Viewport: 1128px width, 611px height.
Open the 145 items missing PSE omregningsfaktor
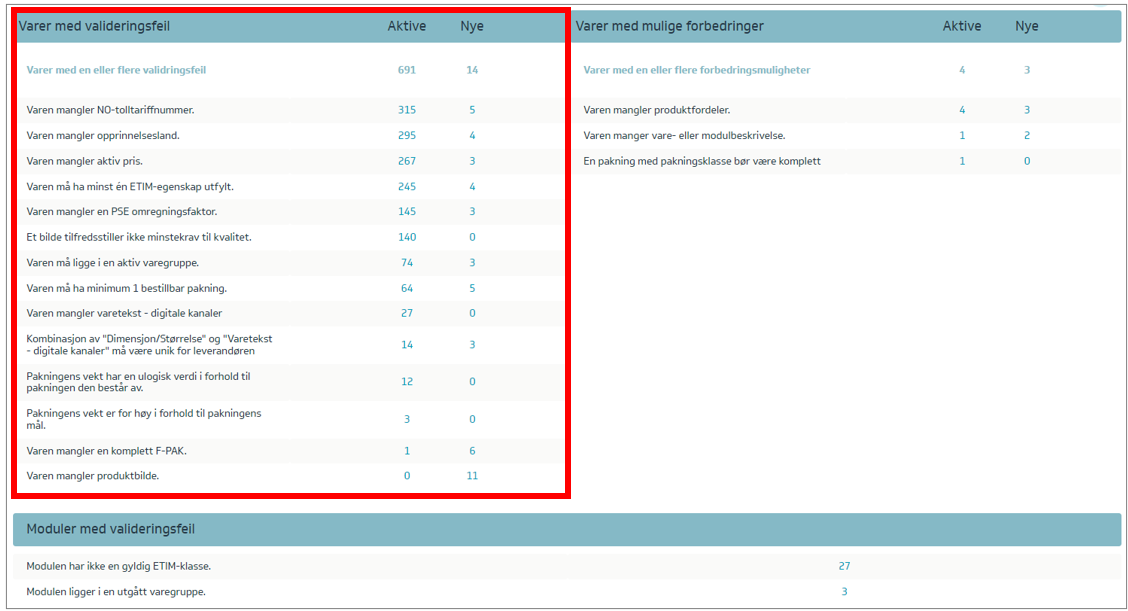pyautogui.click(x=406, y=212)
